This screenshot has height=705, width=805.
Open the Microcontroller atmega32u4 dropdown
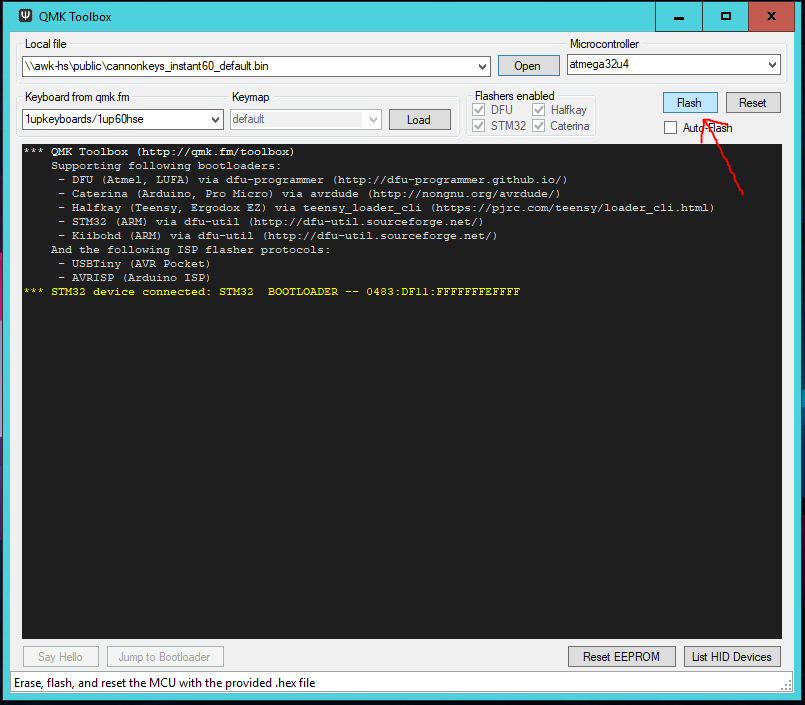coord(772,65)
